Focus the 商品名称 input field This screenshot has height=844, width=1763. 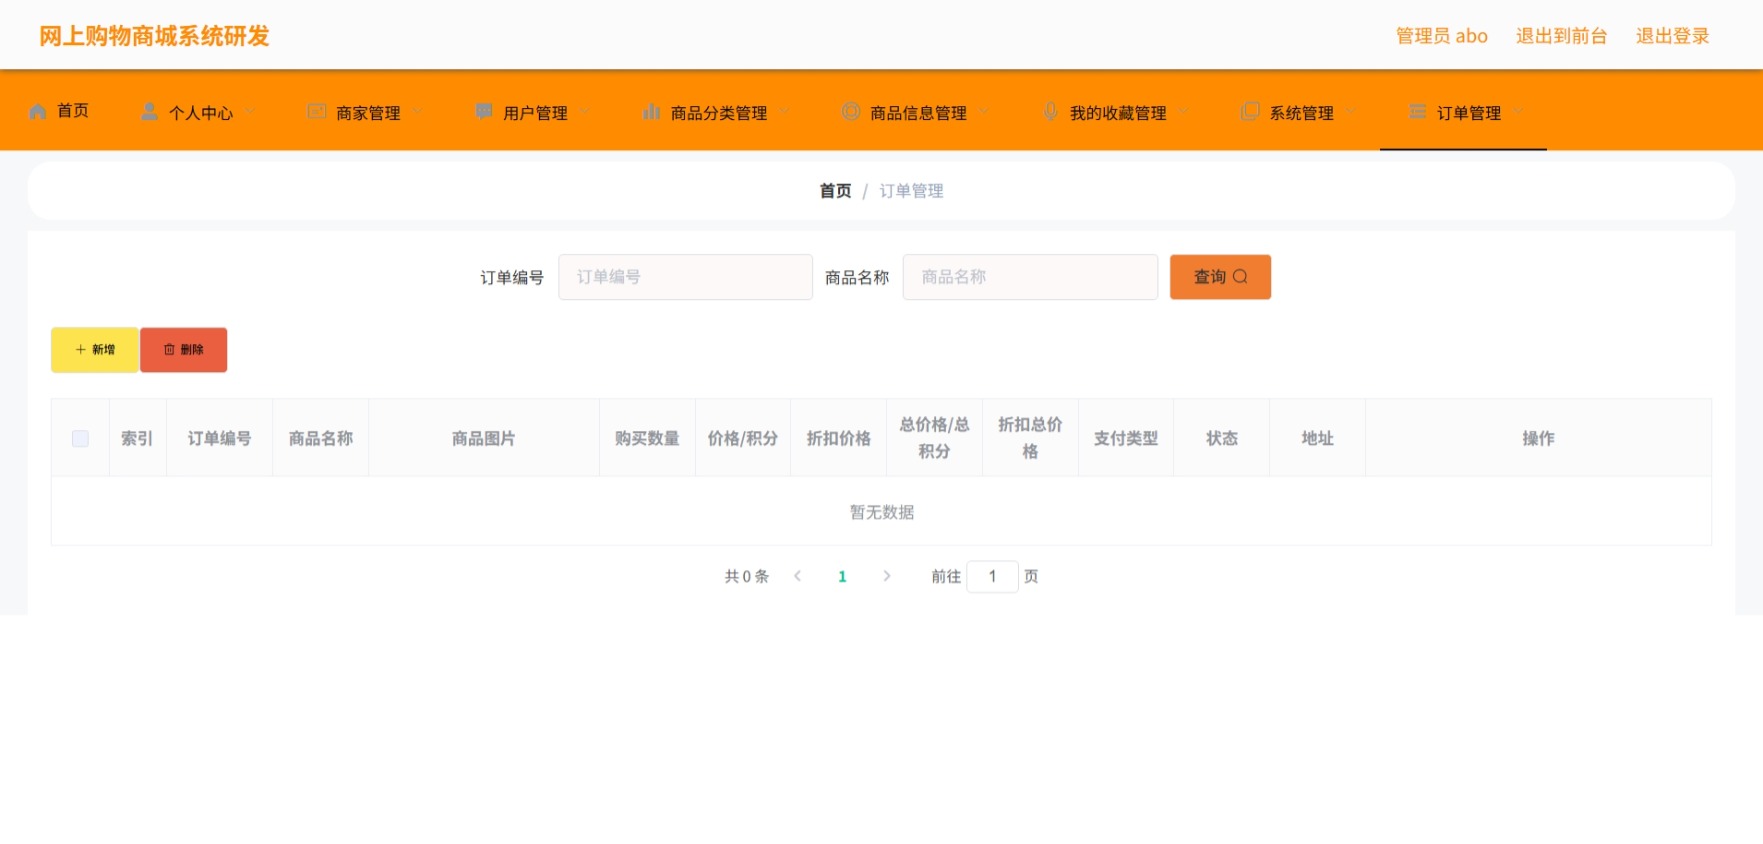pyautogui.click(x=1030, y=277)
